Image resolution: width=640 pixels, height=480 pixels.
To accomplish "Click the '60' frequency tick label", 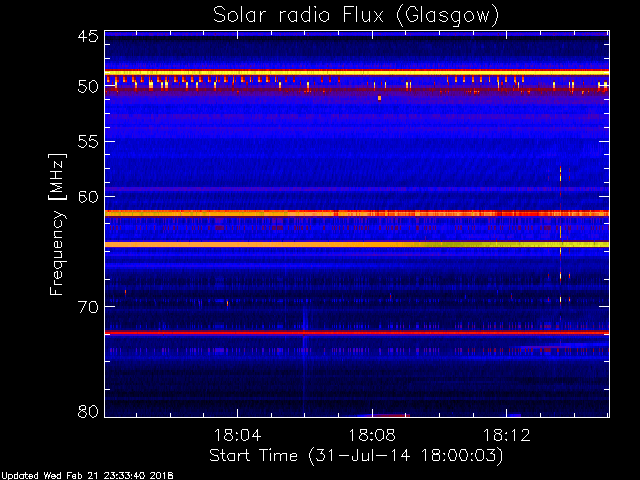I will pos(88,196).
